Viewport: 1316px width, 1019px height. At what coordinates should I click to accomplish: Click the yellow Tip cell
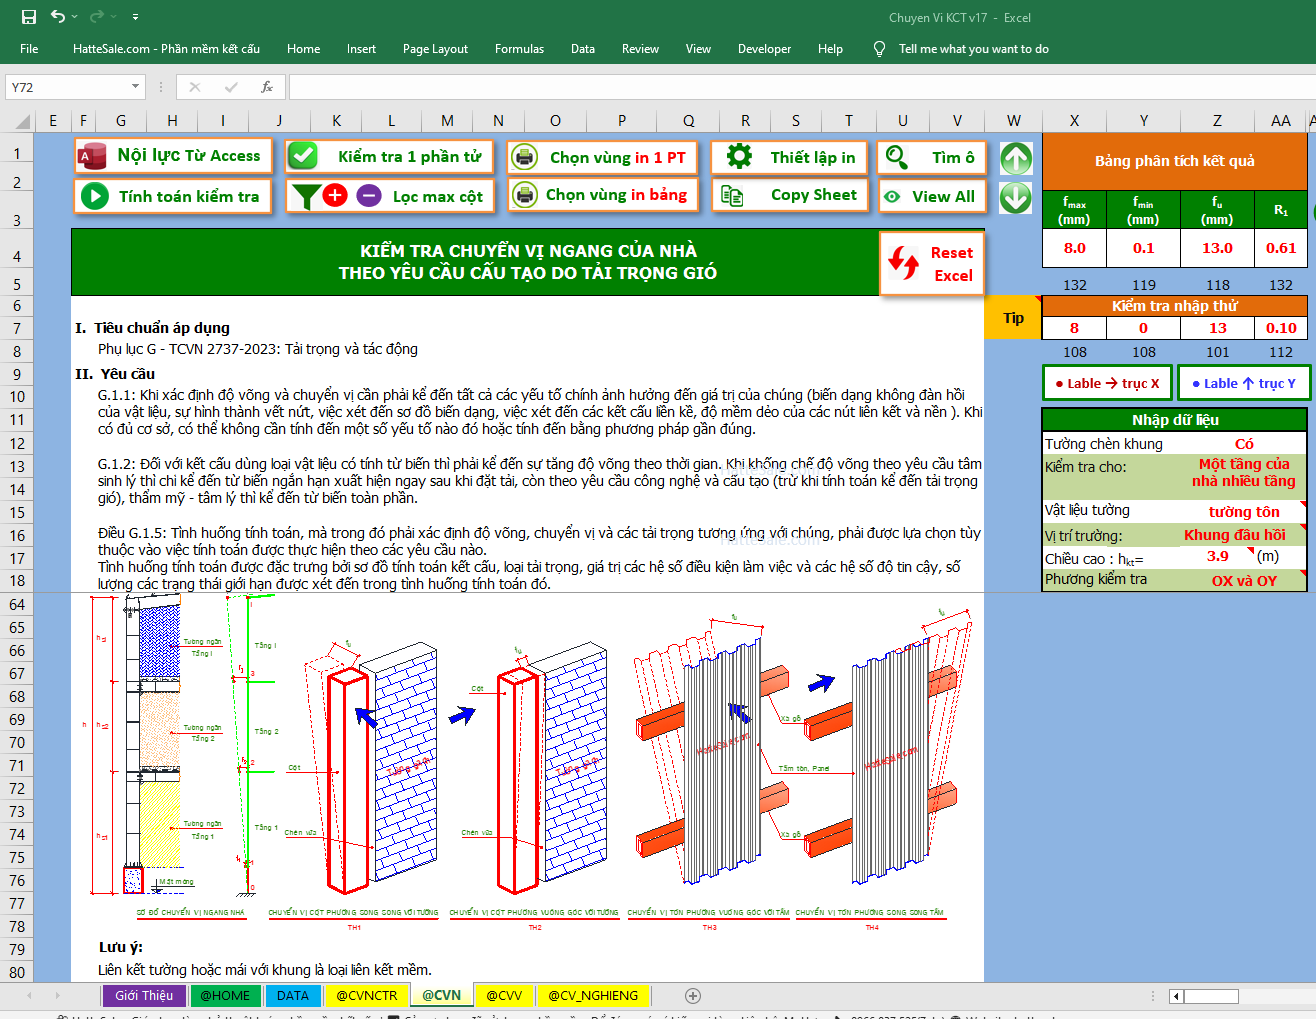[1013, 318]
